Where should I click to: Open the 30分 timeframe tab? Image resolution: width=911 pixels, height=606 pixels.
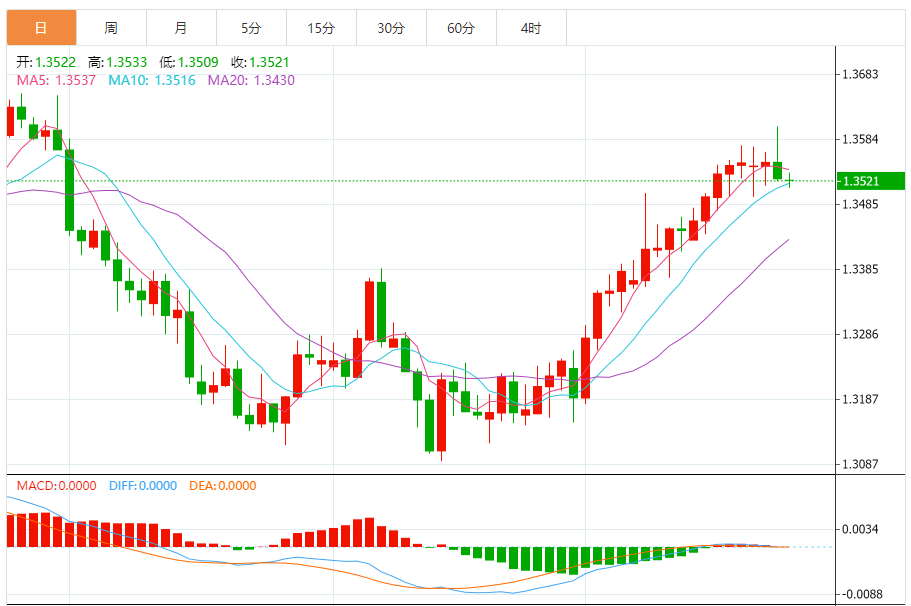click(392, 27)
